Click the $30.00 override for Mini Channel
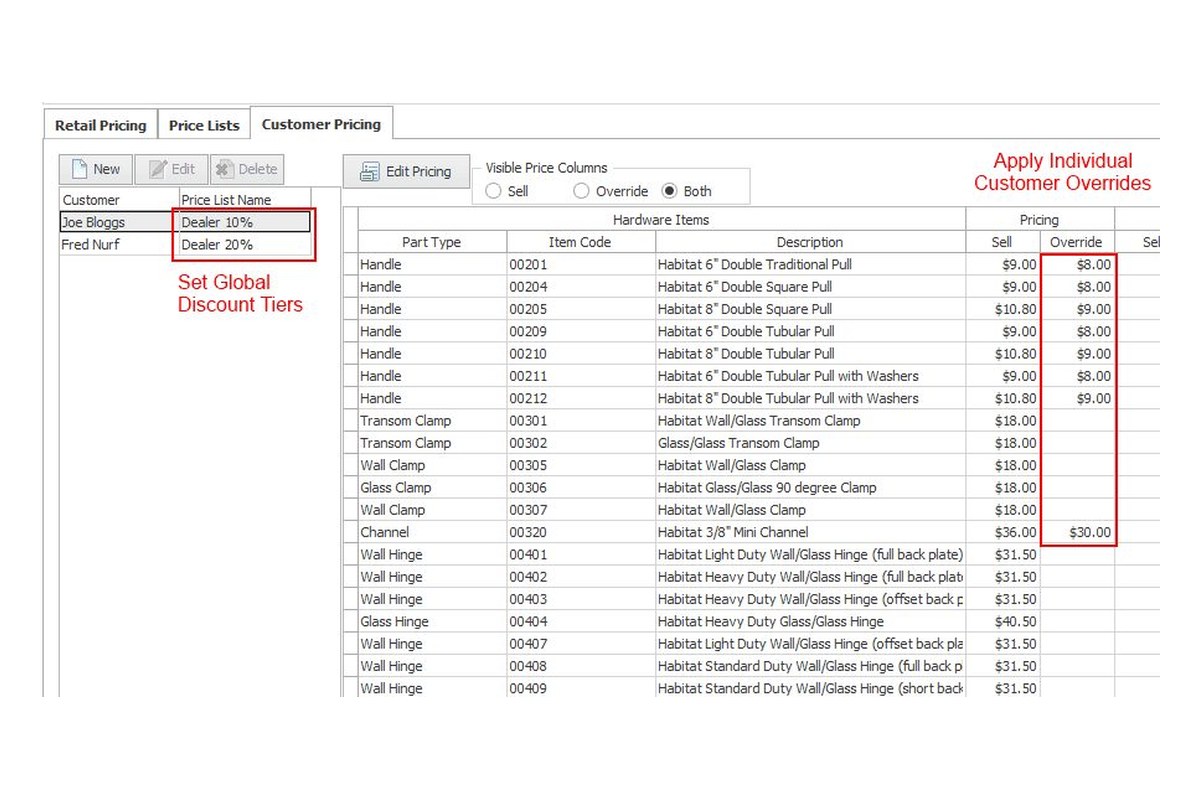Screen dimensions: 1200x800 pos(1077,532)
